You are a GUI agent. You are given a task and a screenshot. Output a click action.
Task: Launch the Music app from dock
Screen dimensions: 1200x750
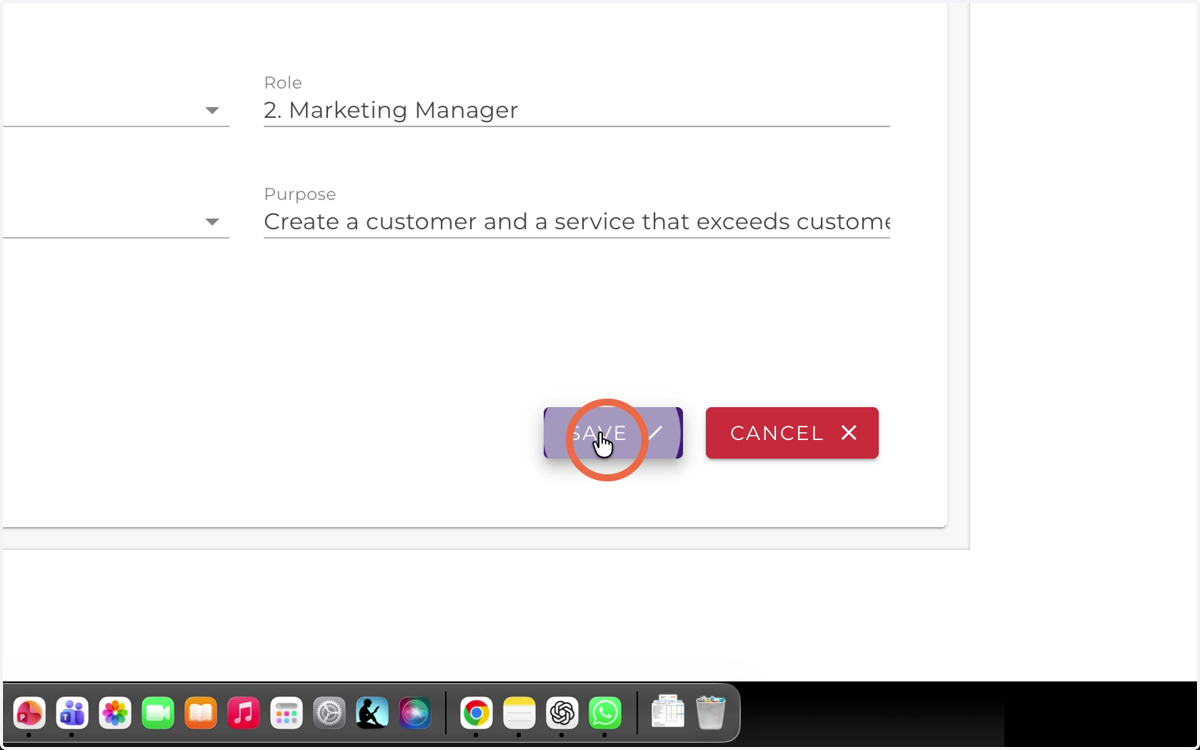point(243,713)
